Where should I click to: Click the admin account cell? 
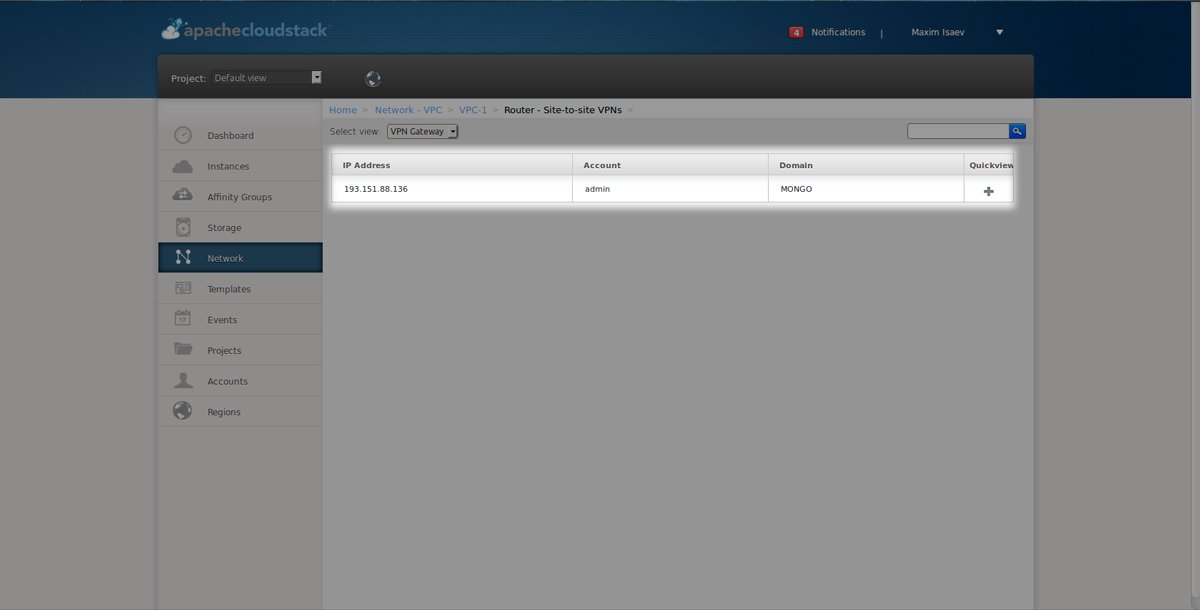click(670, 189)
